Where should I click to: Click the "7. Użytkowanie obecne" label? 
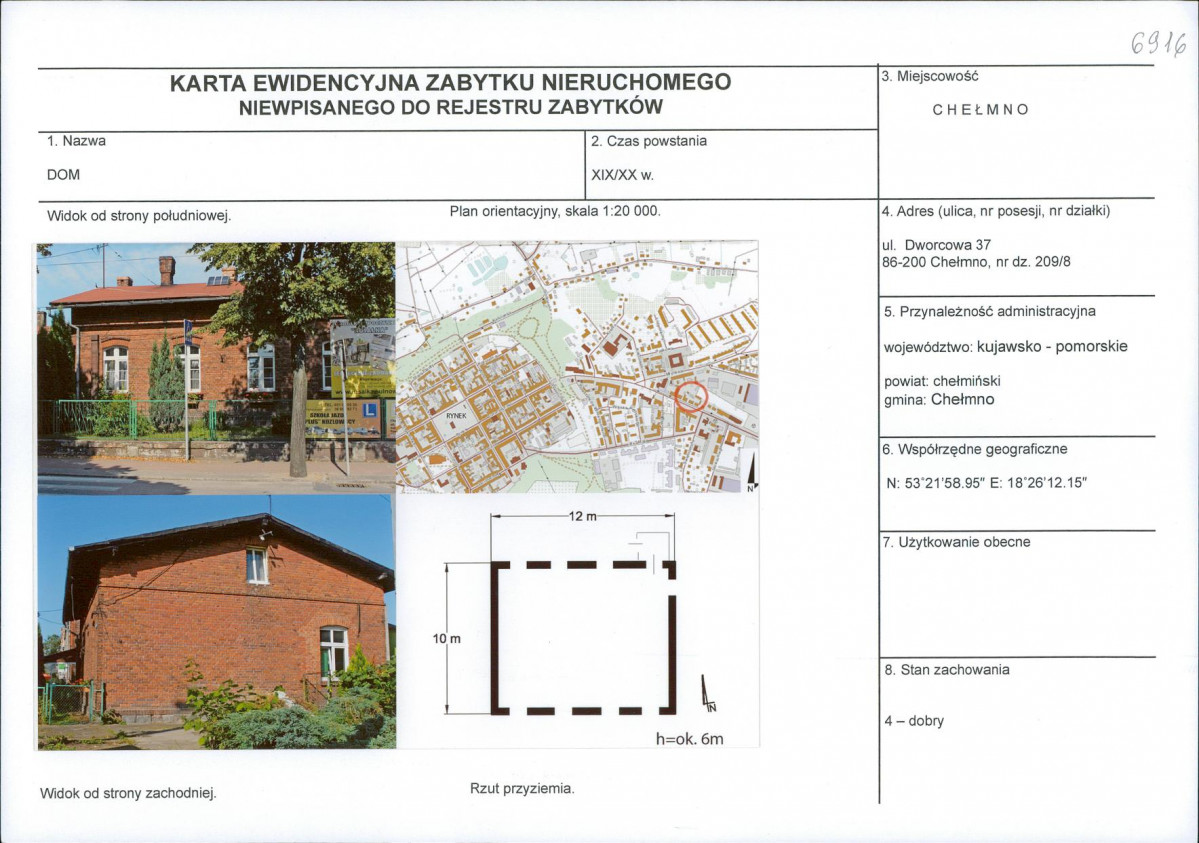tap(957, 542)
